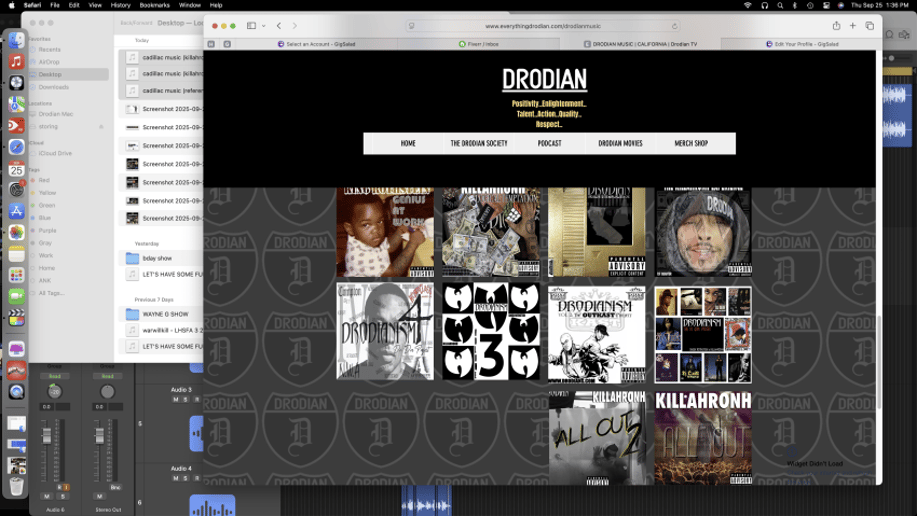Screen dimensions: 917x516
Task: Open Safari from the Dock
Action: [x=16, y=147]
